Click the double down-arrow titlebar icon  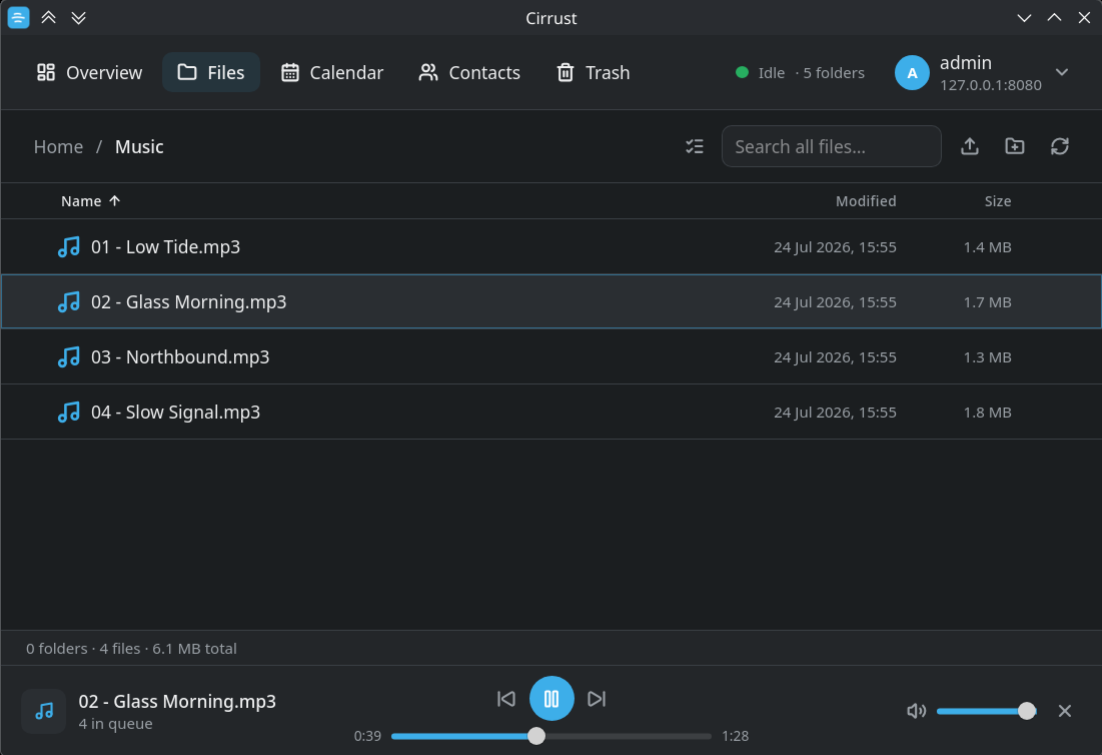tap(79, 18)
